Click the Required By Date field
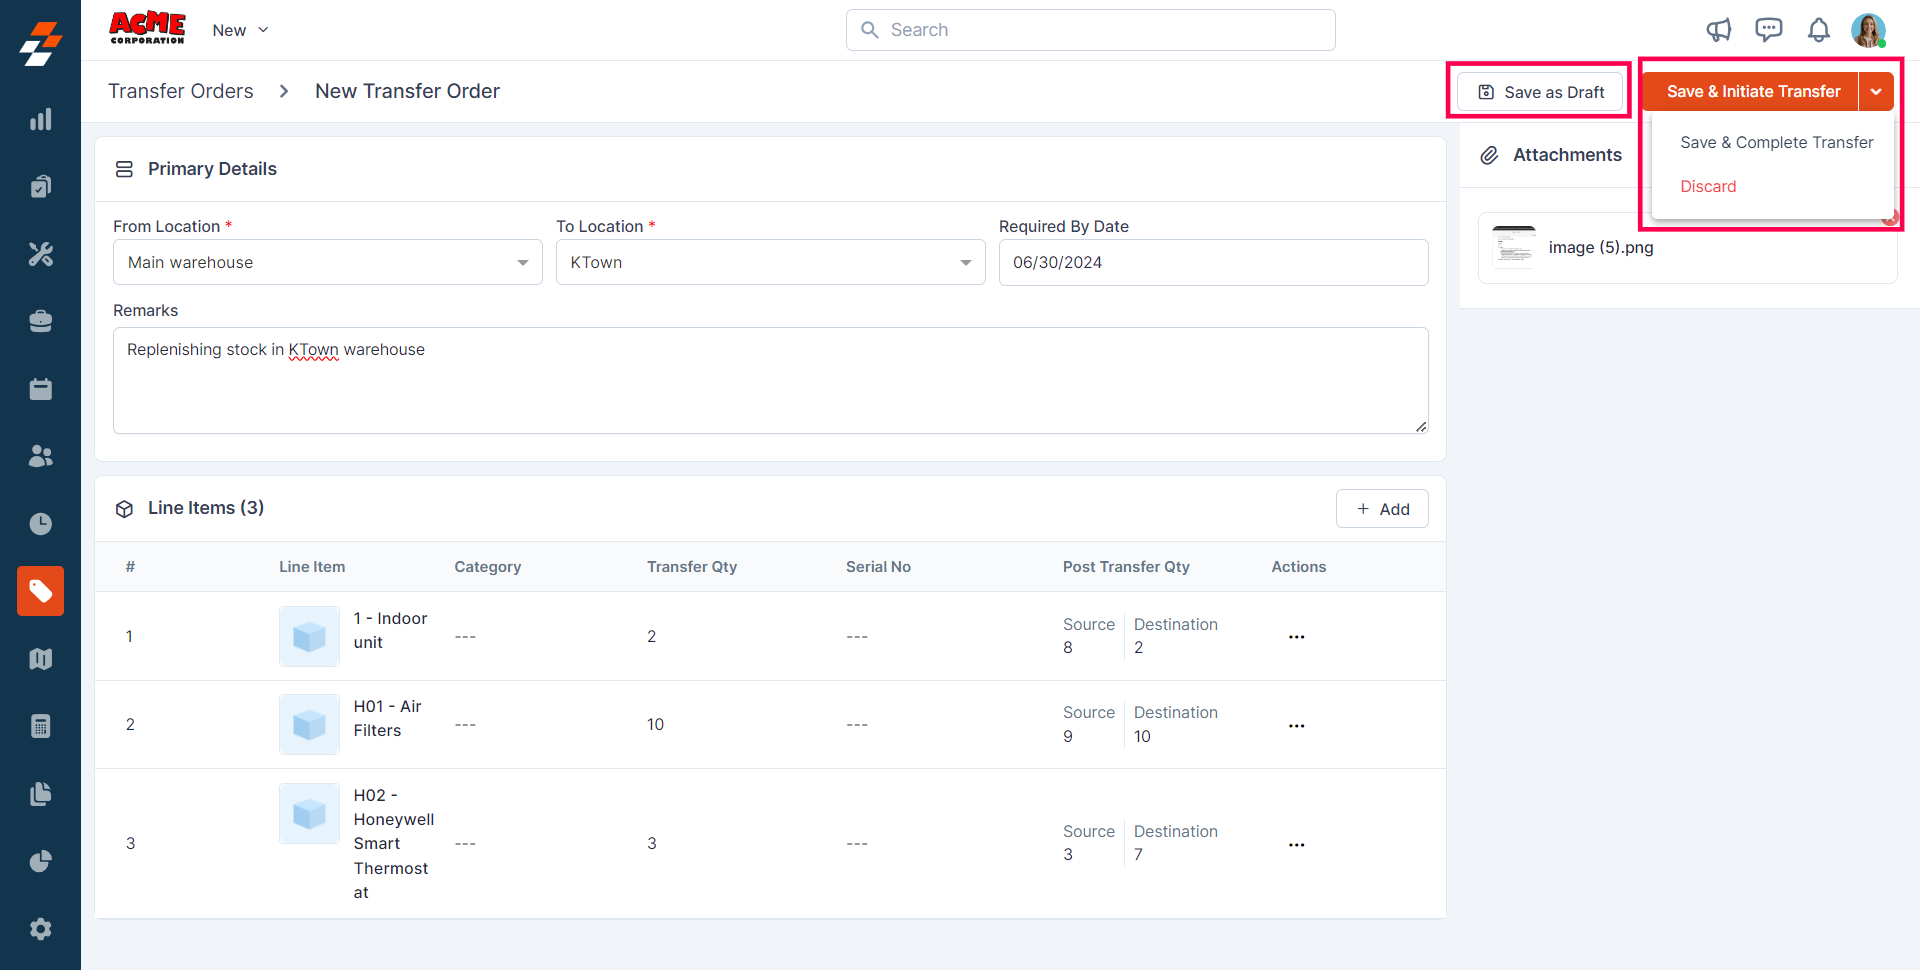1920x970 pixels. (1213, 262)
